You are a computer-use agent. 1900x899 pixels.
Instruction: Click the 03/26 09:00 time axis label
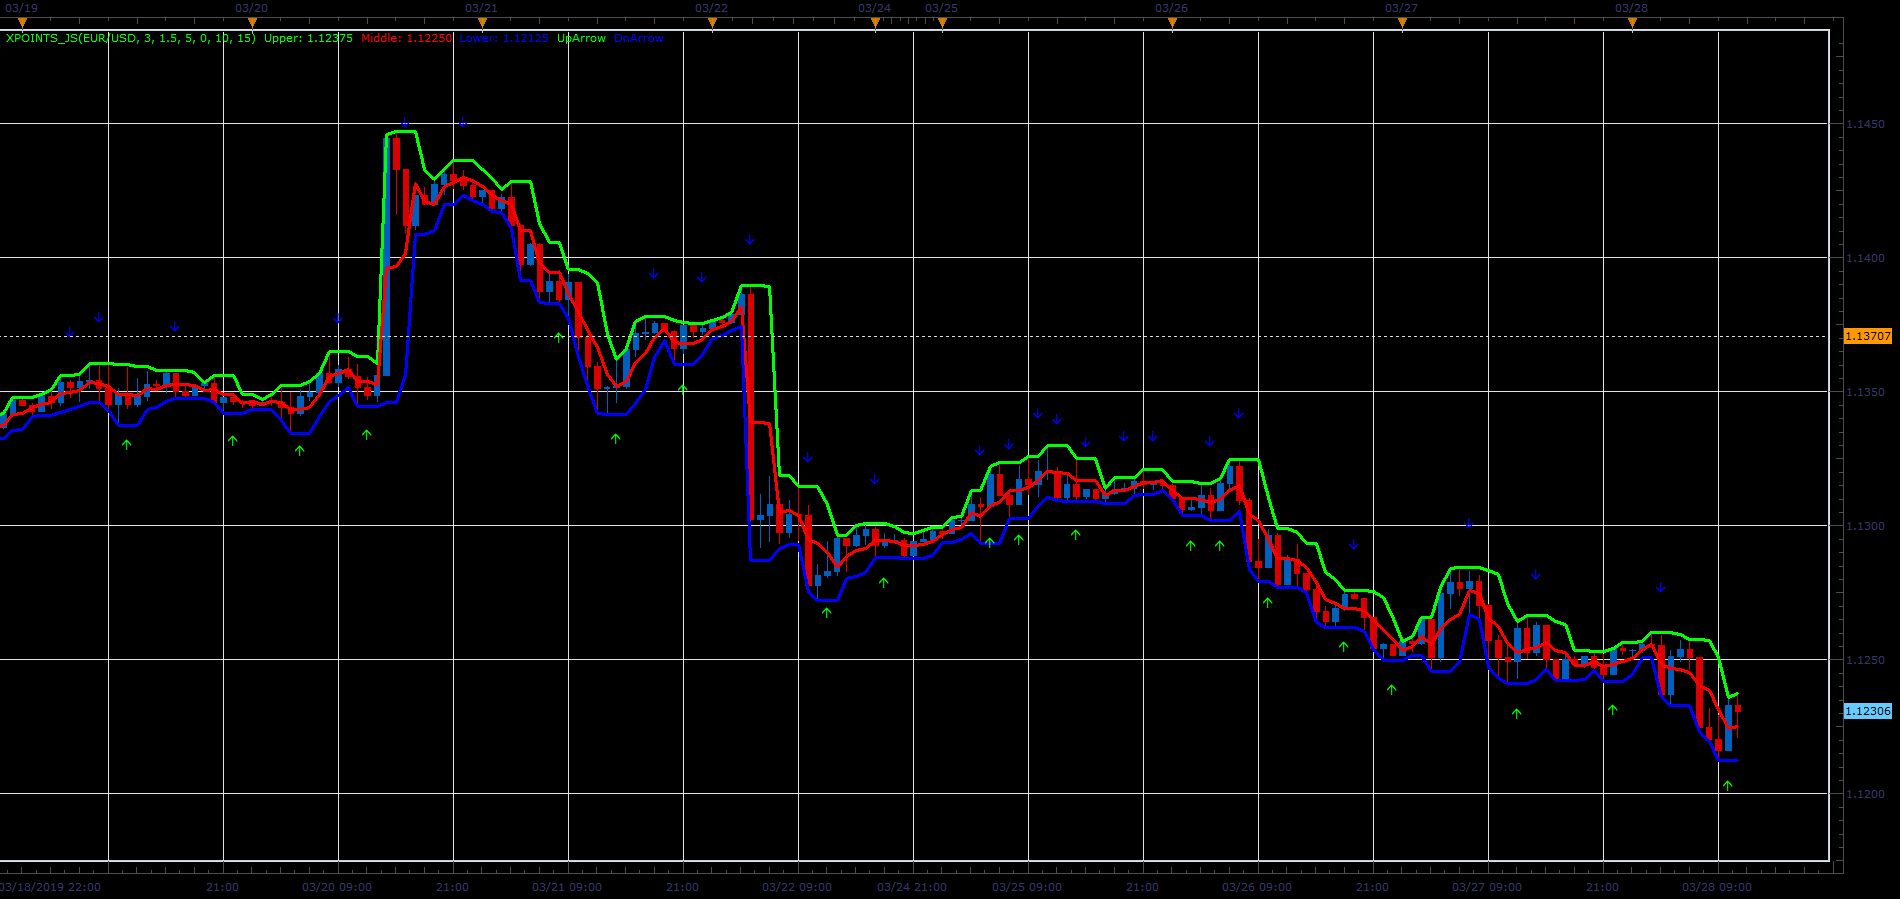click(x=1257, y=887)
